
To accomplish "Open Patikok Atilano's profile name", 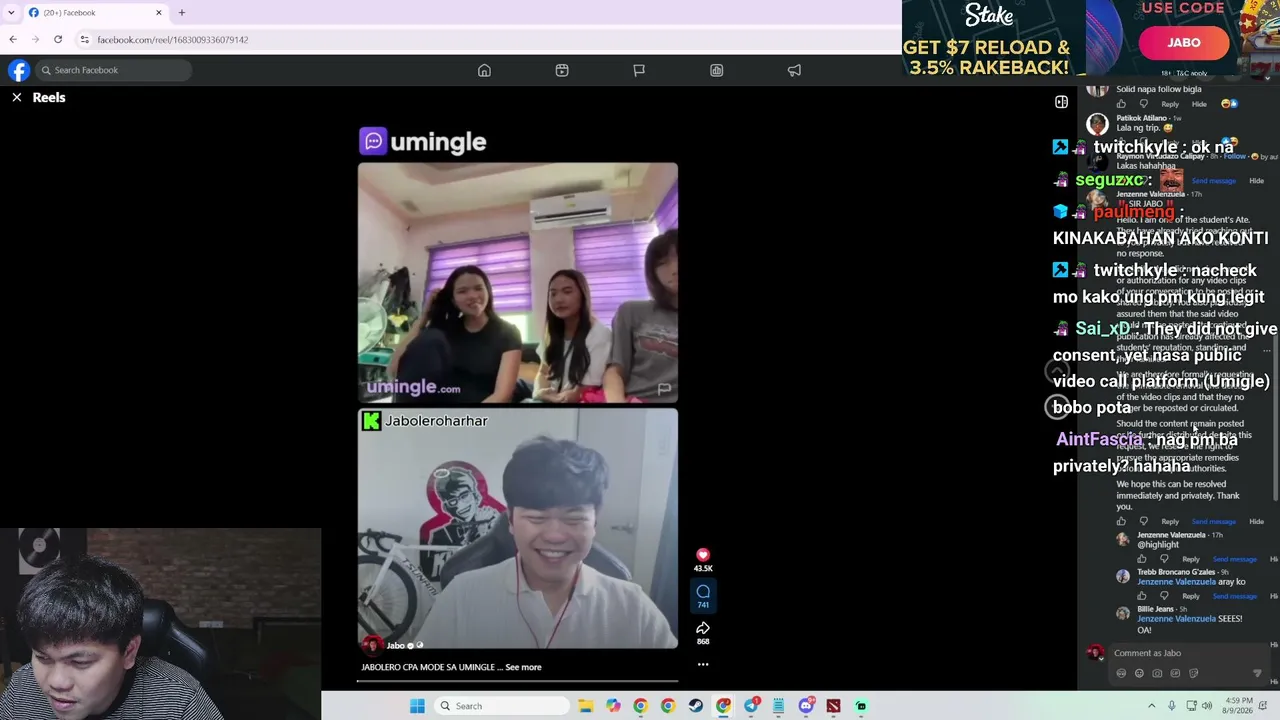I will [x=1142, y=118].
